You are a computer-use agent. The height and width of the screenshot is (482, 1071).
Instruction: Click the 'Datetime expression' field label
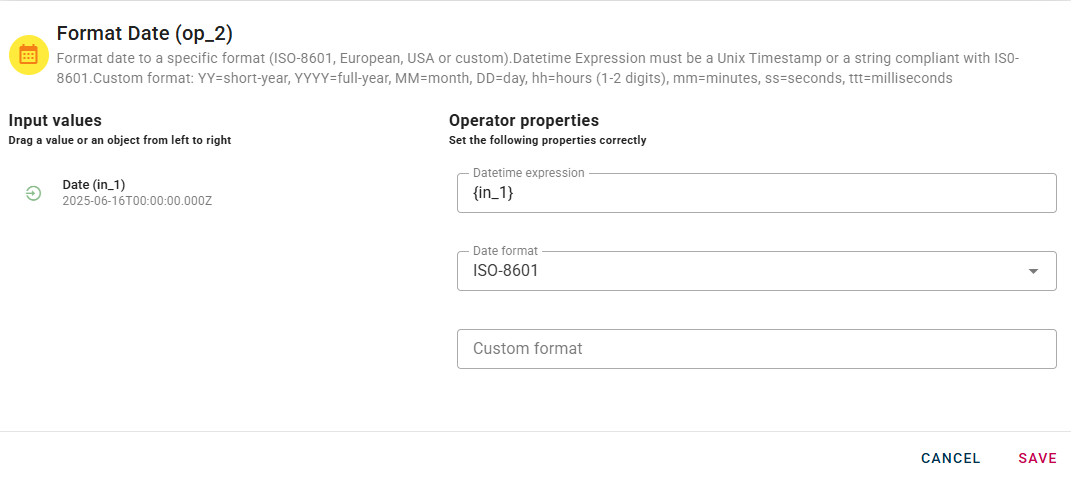tap(528, 173)
